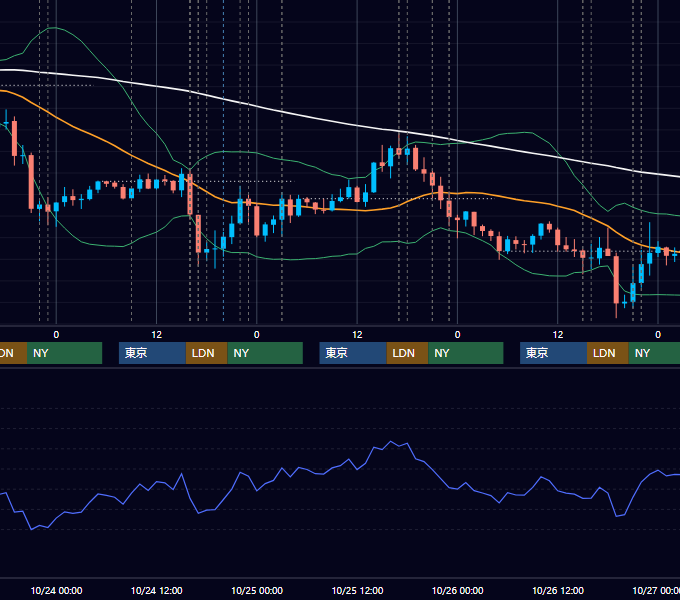
Task: Click the 東京 session box for 10/25
Action: tap(353, 353)
